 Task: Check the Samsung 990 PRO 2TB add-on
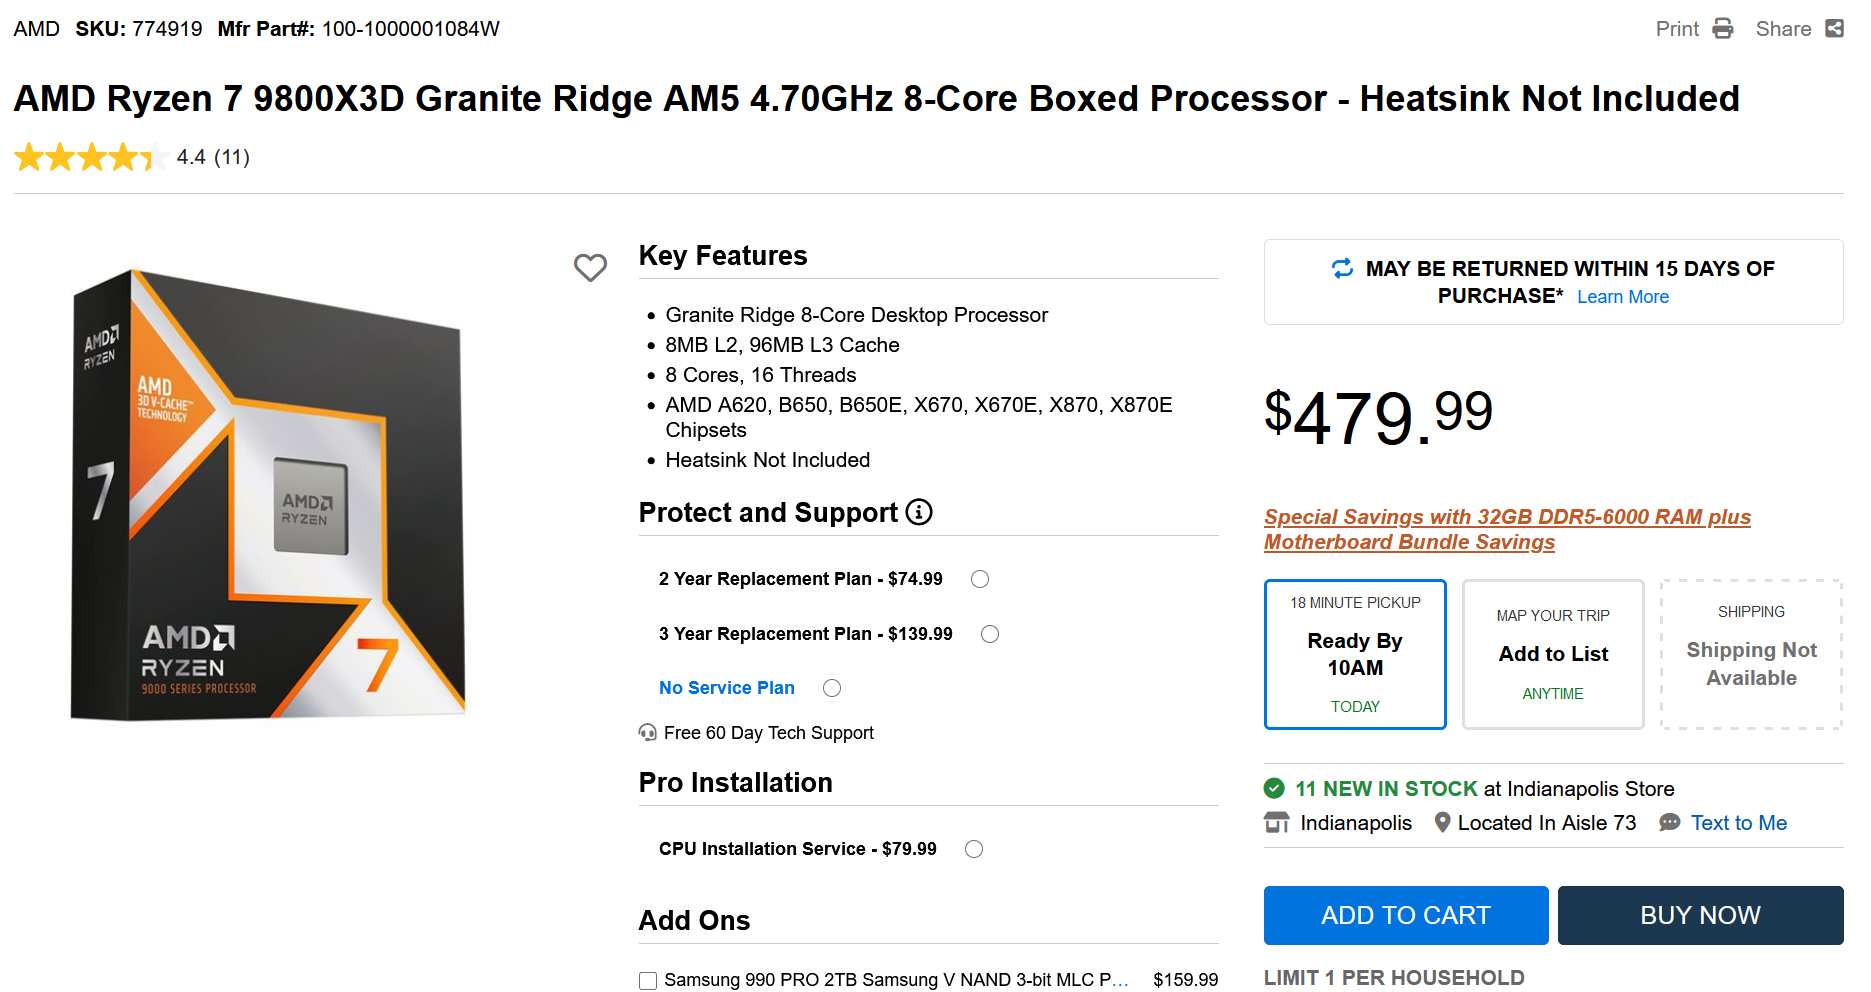point(648,981)
